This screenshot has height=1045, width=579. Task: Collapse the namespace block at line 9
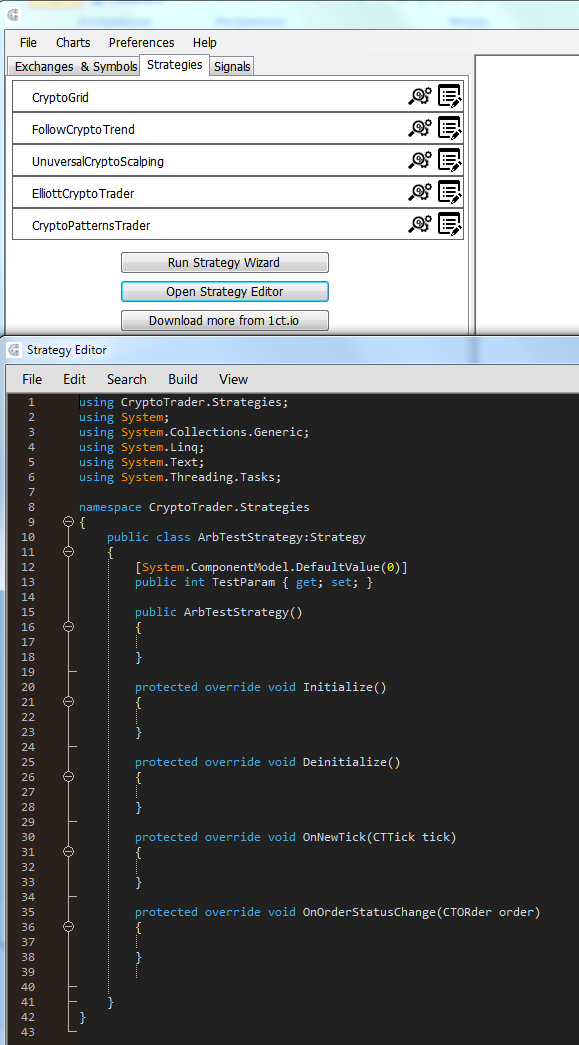(x=68, y=522)
